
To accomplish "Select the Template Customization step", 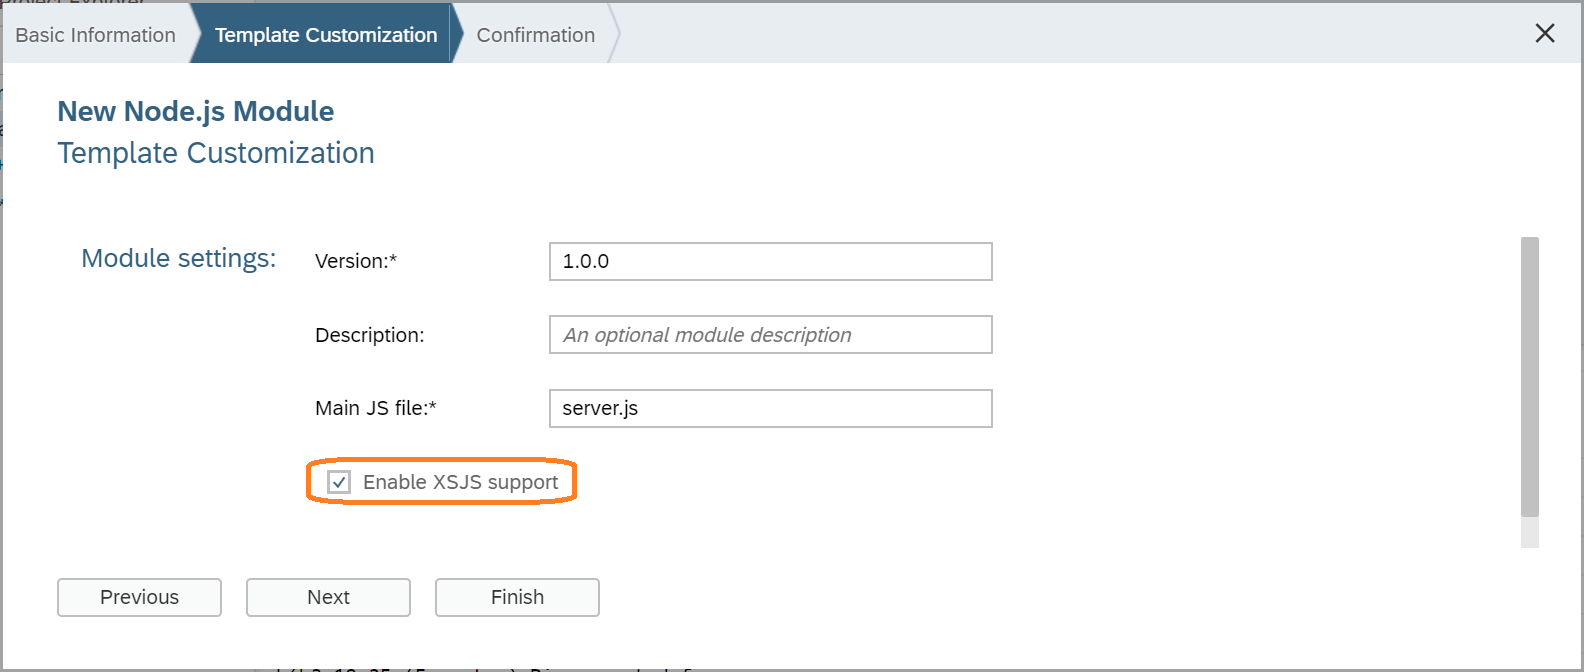I will 326,35.
